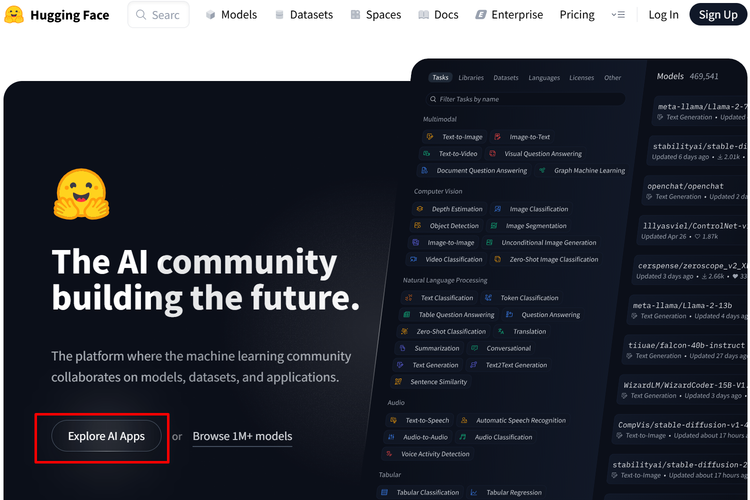The image size is (750, 500).
Task: Click the Document Question Answering icon
Action: (x=424, y=170)
